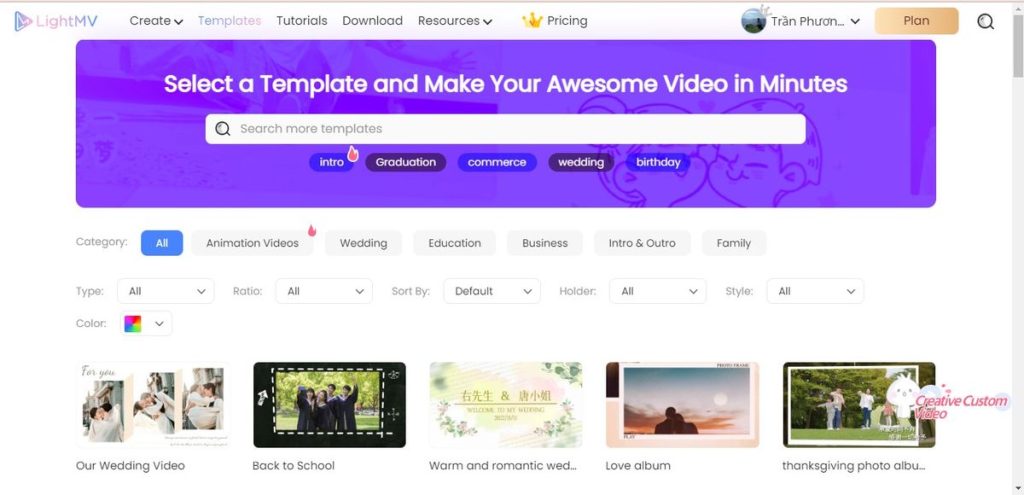
Task: Open the Tutorials page
Action: [302, 21]
